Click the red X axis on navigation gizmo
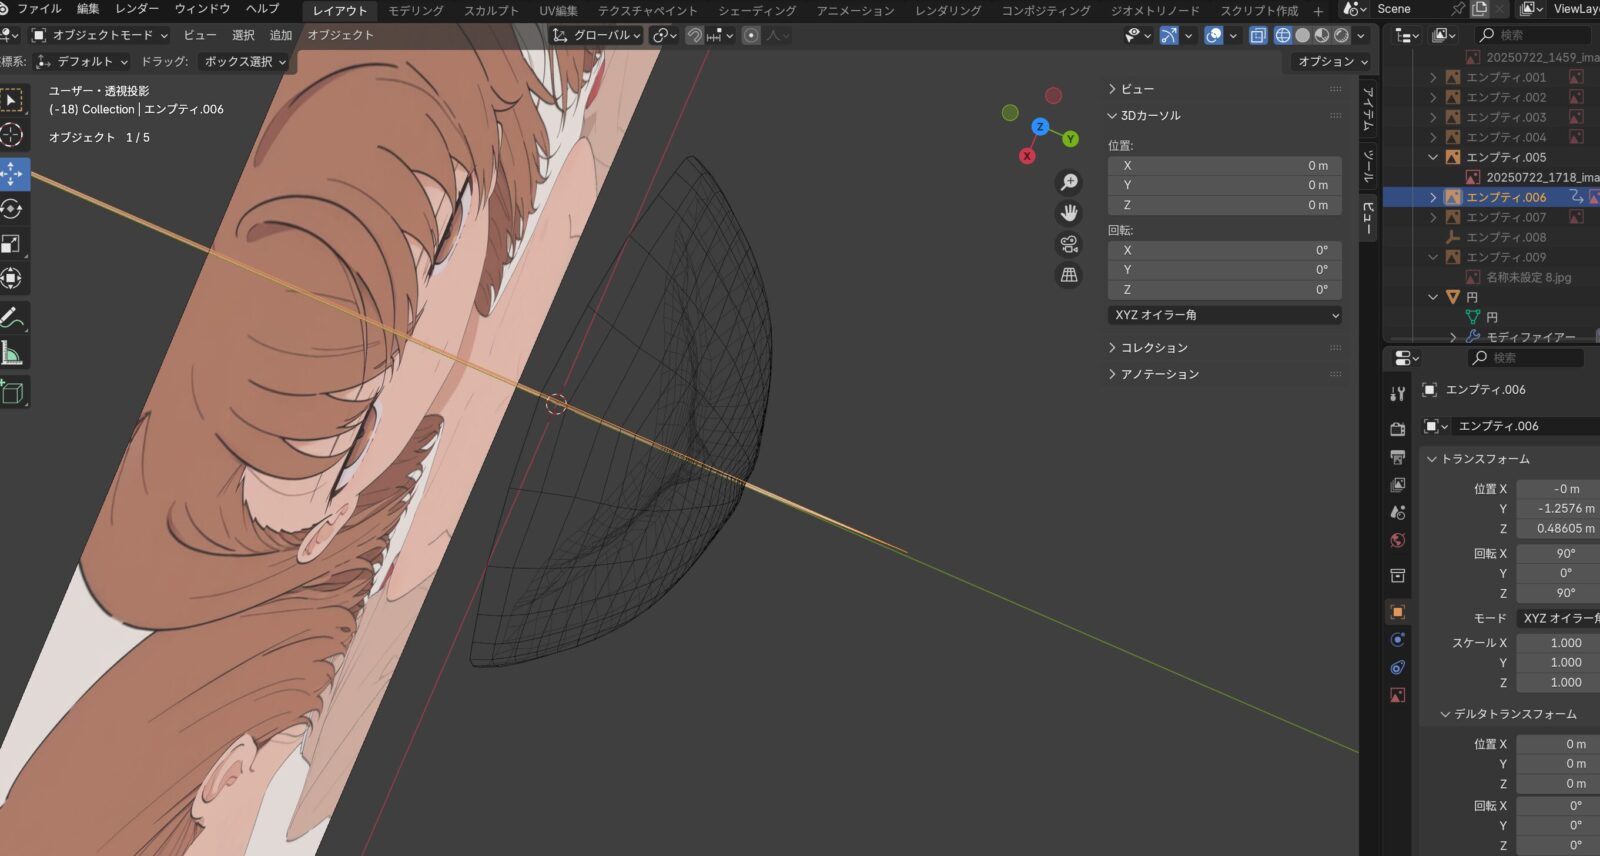Viewport: 1600px width, 856px height. [x=1027, y=156]
